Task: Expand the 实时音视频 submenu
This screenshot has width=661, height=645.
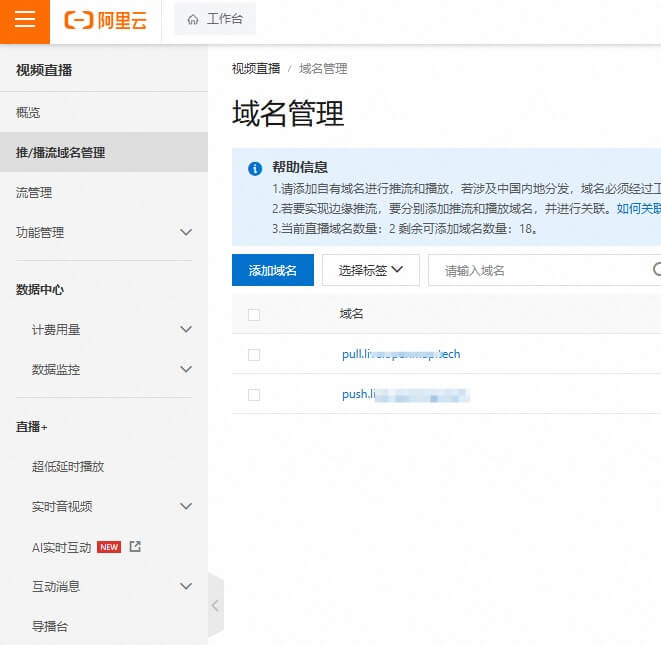Action: 185,506
